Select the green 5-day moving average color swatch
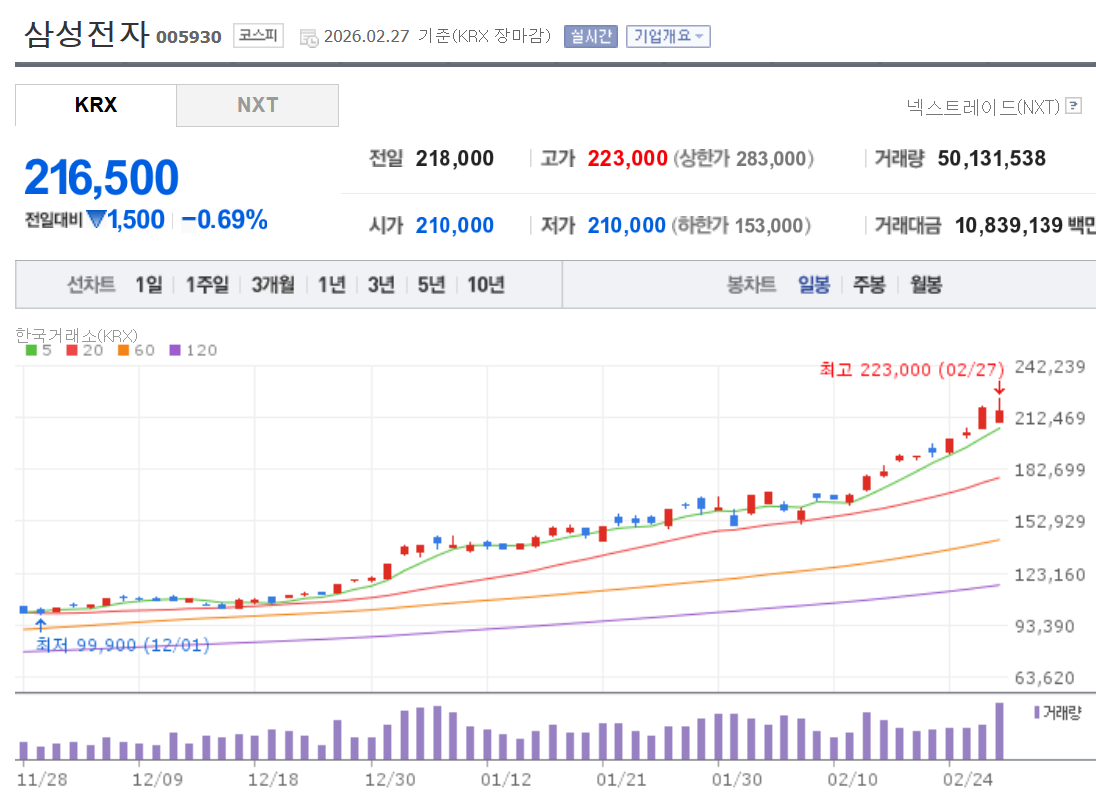 pyautogui.click(x=30, y=351)
